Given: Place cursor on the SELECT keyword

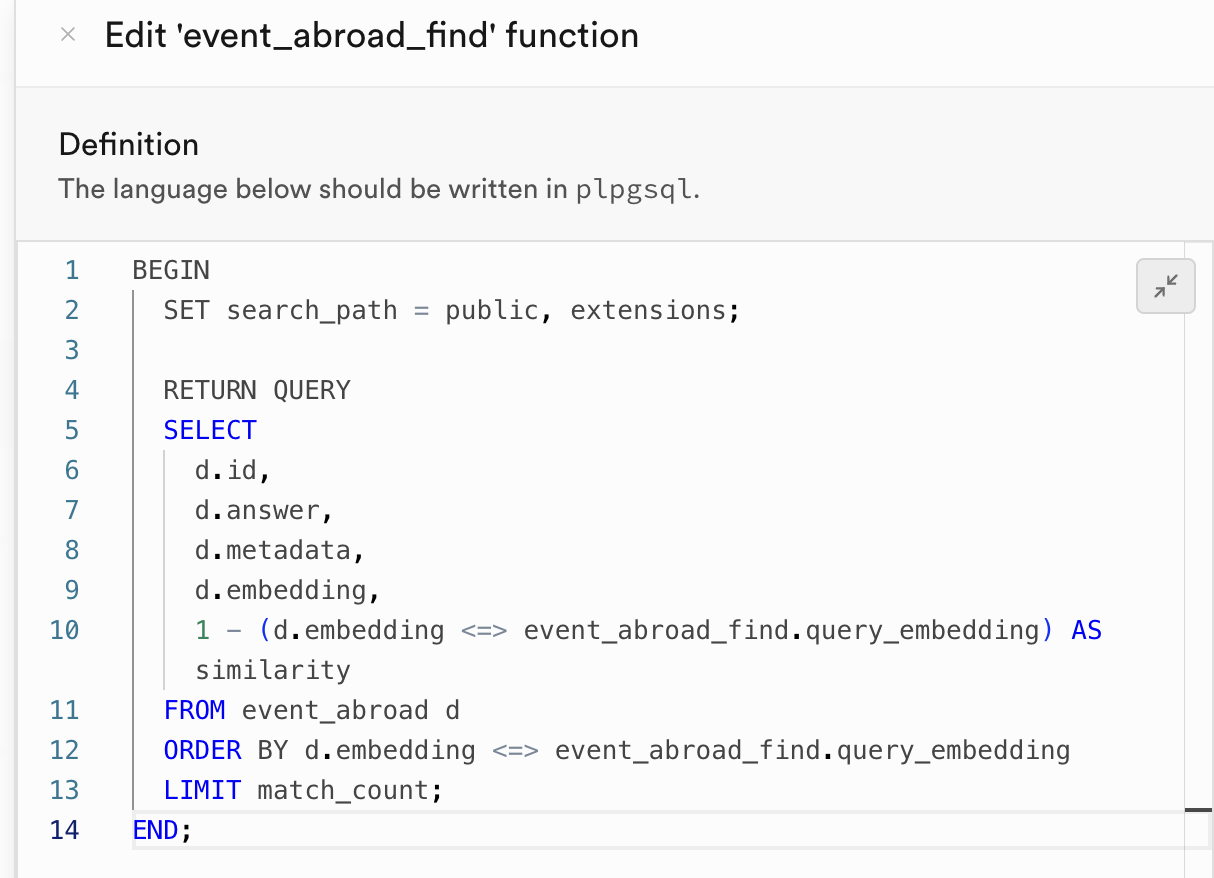Looking at the screenshot, I should (x=209, y=429).
